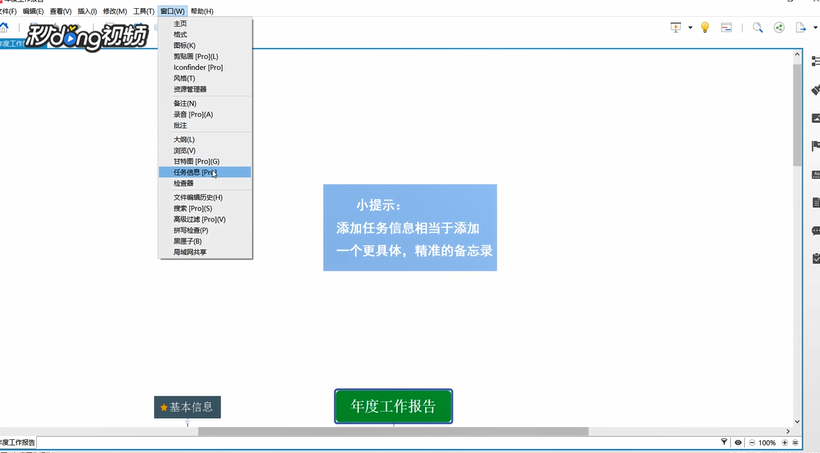
Task: Choose 主页 in Window menu
Action: (205, 24)
